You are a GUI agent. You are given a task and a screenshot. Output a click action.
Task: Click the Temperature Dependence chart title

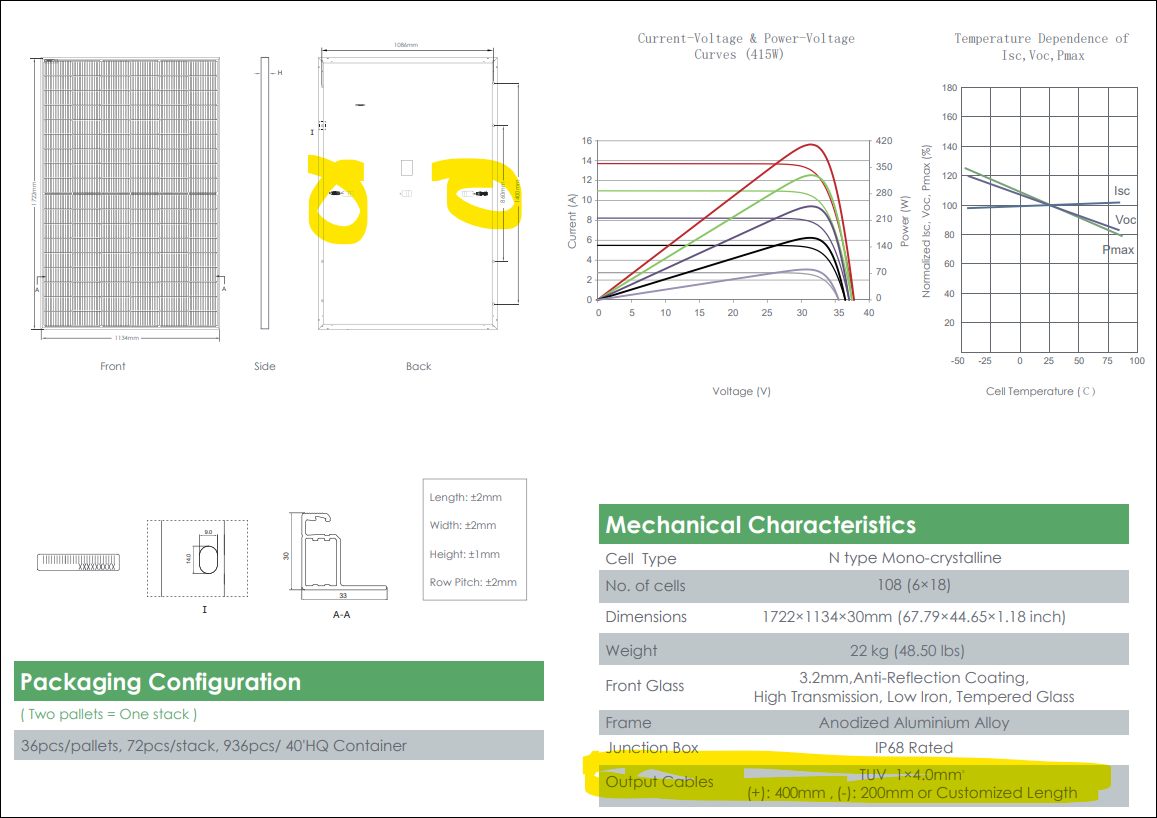pos(1041,46)
